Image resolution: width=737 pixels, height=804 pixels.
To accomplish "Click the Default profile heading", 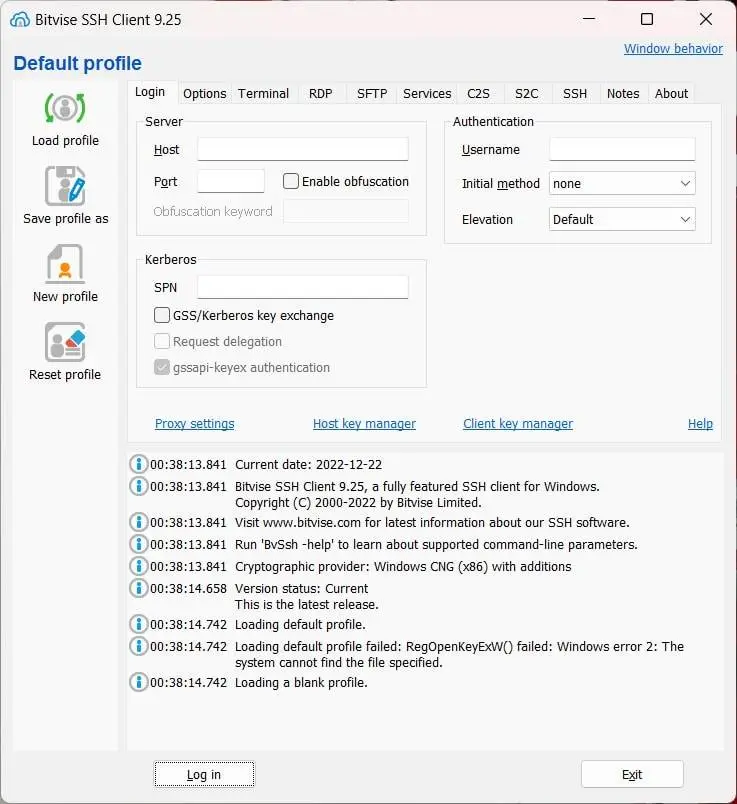I will click(77, 63).
